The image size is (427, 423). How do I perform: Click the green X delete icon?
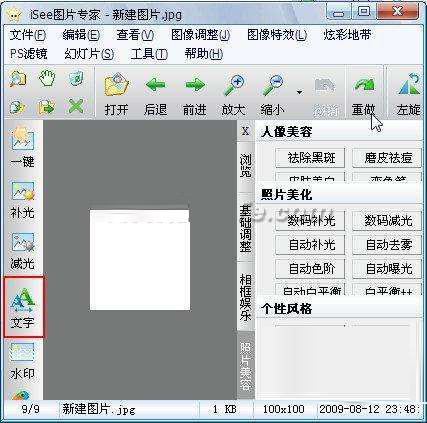tap(76, 107)
